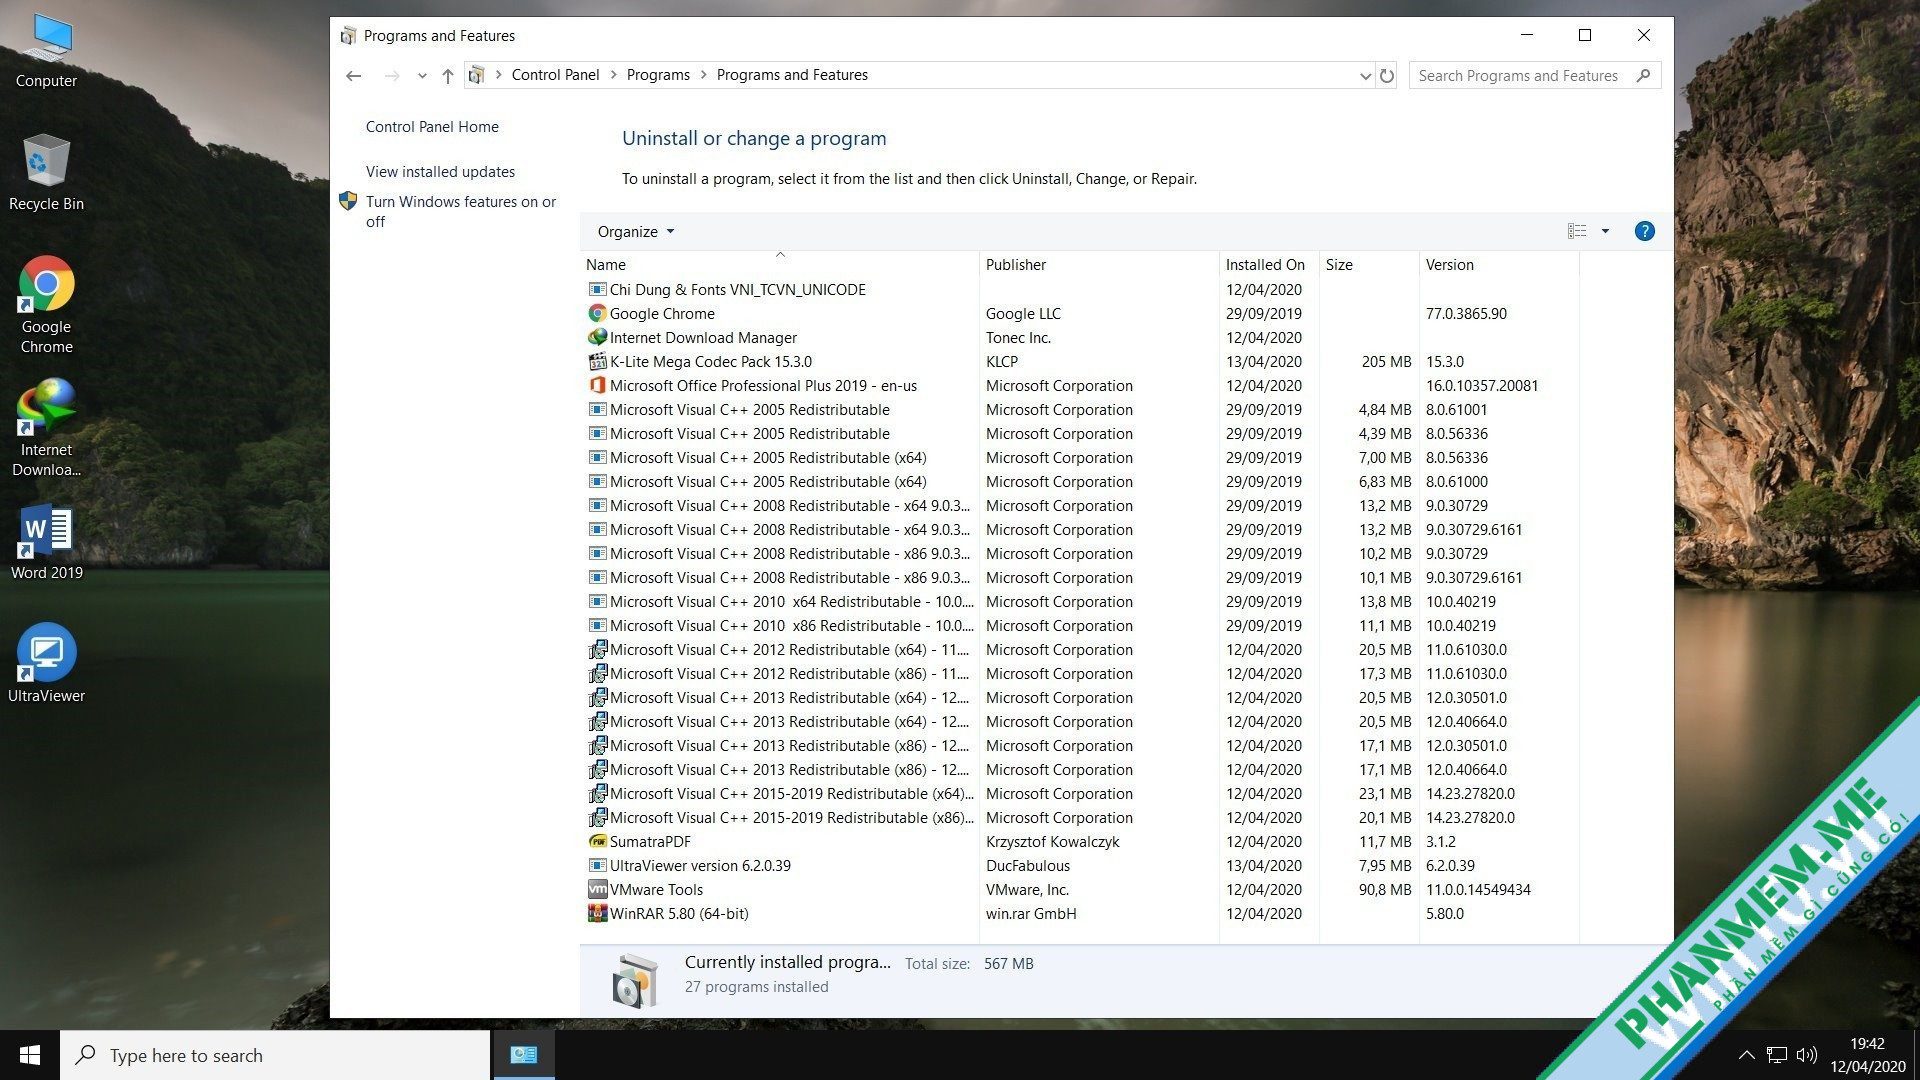1920x1080 pixels.
Task: Change view using the view icon
Action: coord(1577,231)
